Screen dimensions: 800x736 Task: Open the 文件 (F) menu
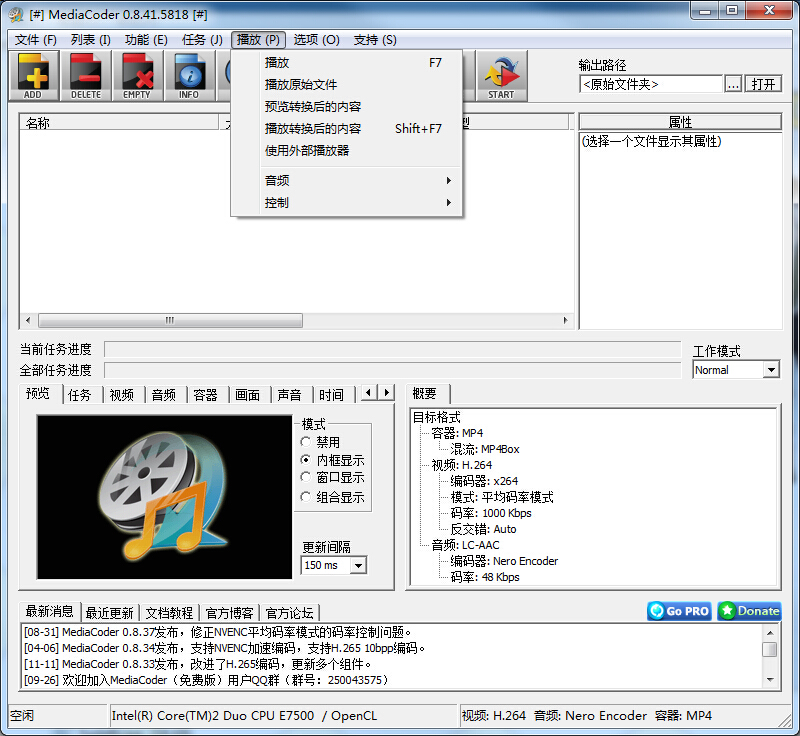[x=35, y=40]
